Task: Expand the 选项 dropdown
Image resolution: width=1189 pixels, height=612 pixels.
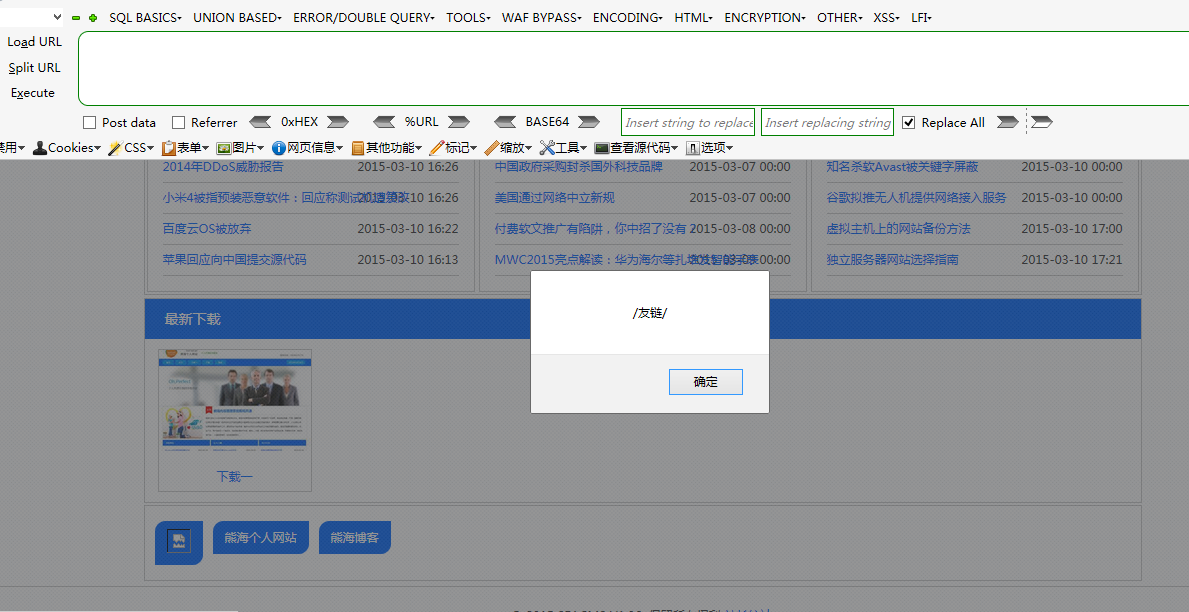Action: [x=729, y=149]
